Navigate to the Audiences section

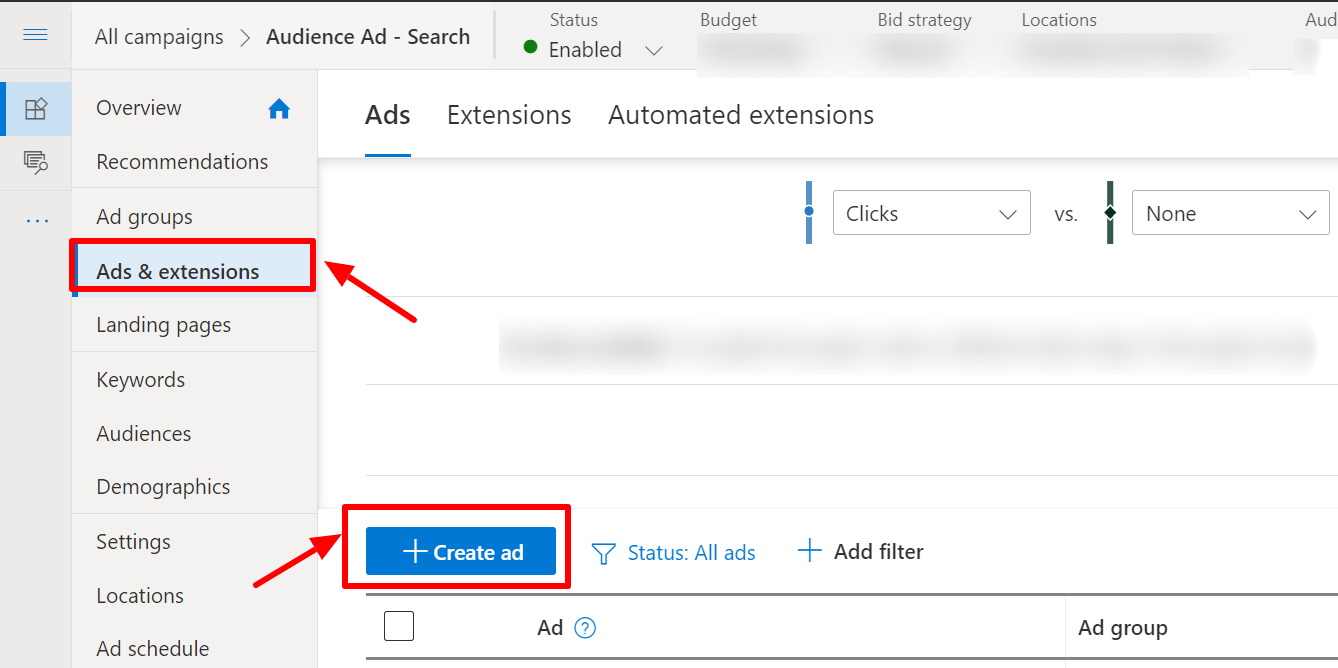tap(143, 433)
